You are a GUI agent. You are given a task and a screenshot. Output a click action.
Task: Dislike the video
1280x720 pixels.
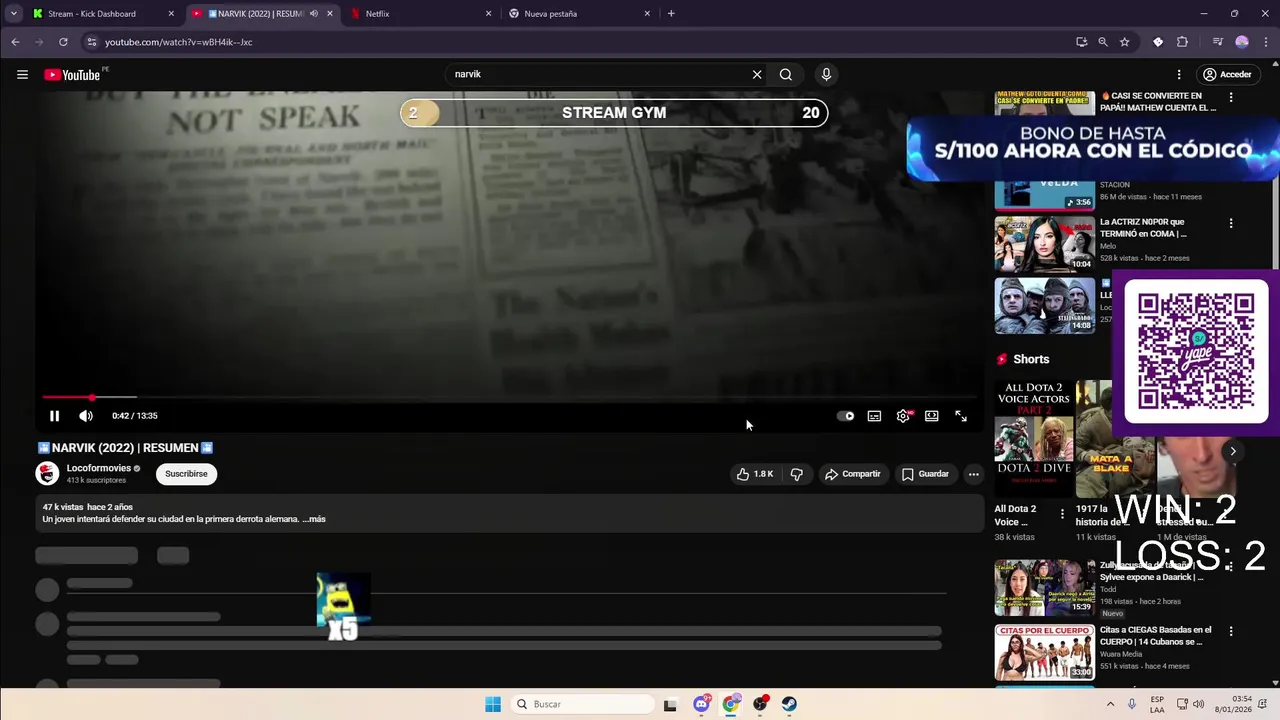coord(796,474)
